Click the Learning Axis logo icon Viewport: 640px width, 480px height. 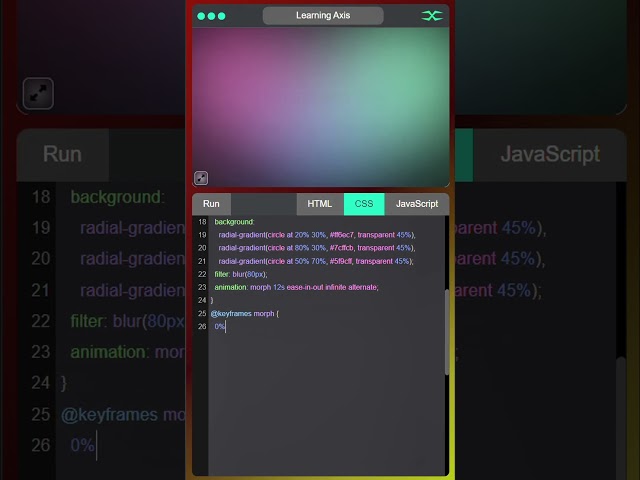pyautogui.click(x=432, y=16)
